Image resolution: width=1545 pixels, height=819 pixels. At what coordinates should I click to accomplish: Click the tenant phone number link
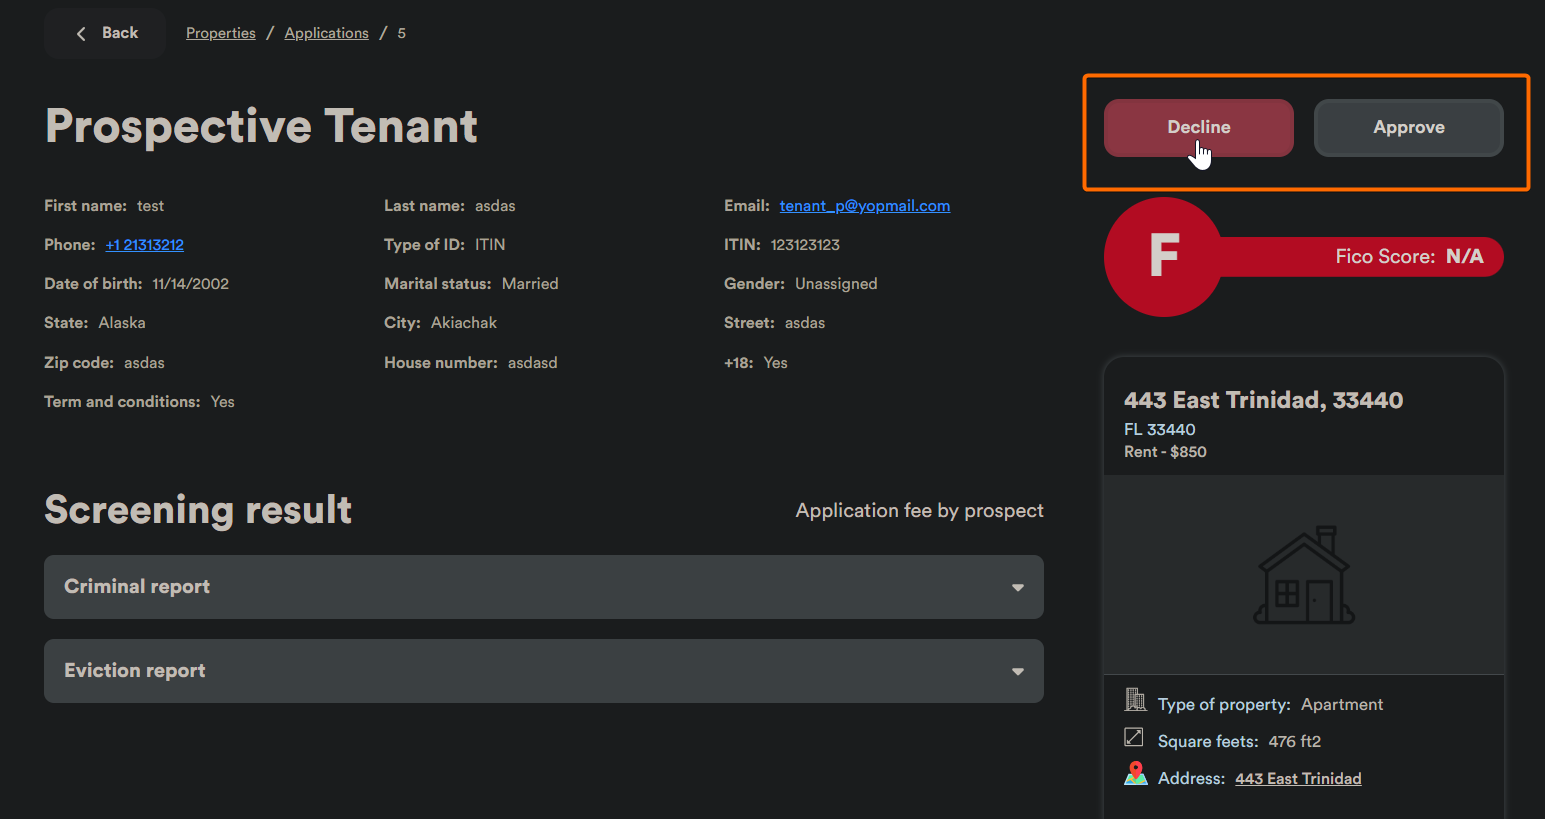(145, 245)
